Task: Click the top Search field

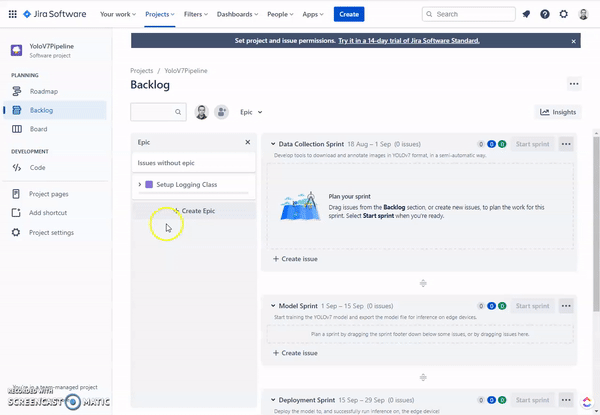Action: click(x=468, y=14)
